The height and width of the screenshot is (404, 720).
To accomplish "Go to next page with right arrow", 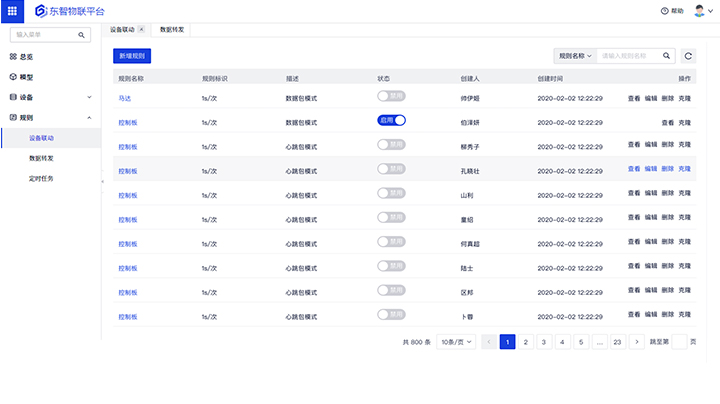I will (x=637, y=342).
